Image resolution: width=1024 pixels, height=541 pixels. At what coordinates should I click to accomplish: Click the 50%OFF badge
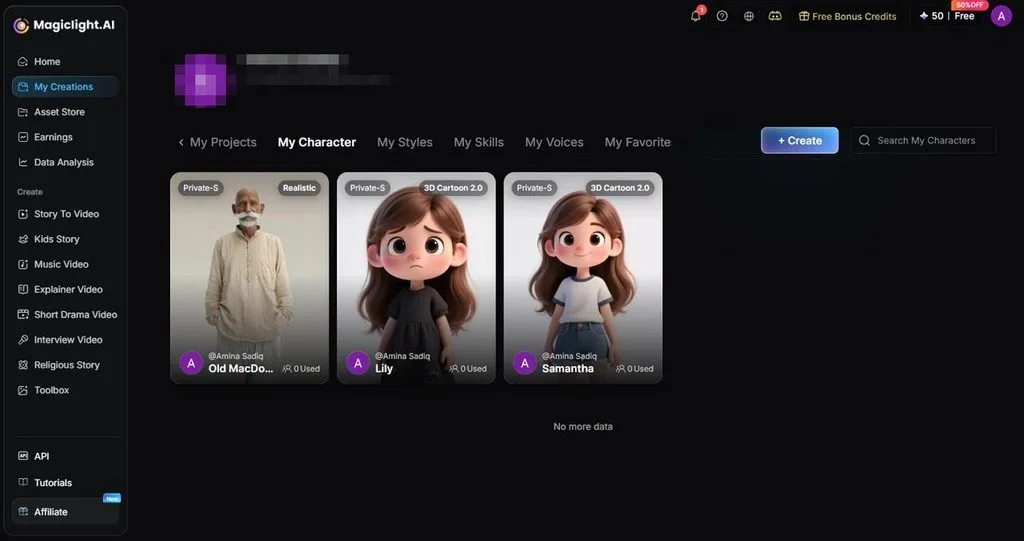click(970, 5)
